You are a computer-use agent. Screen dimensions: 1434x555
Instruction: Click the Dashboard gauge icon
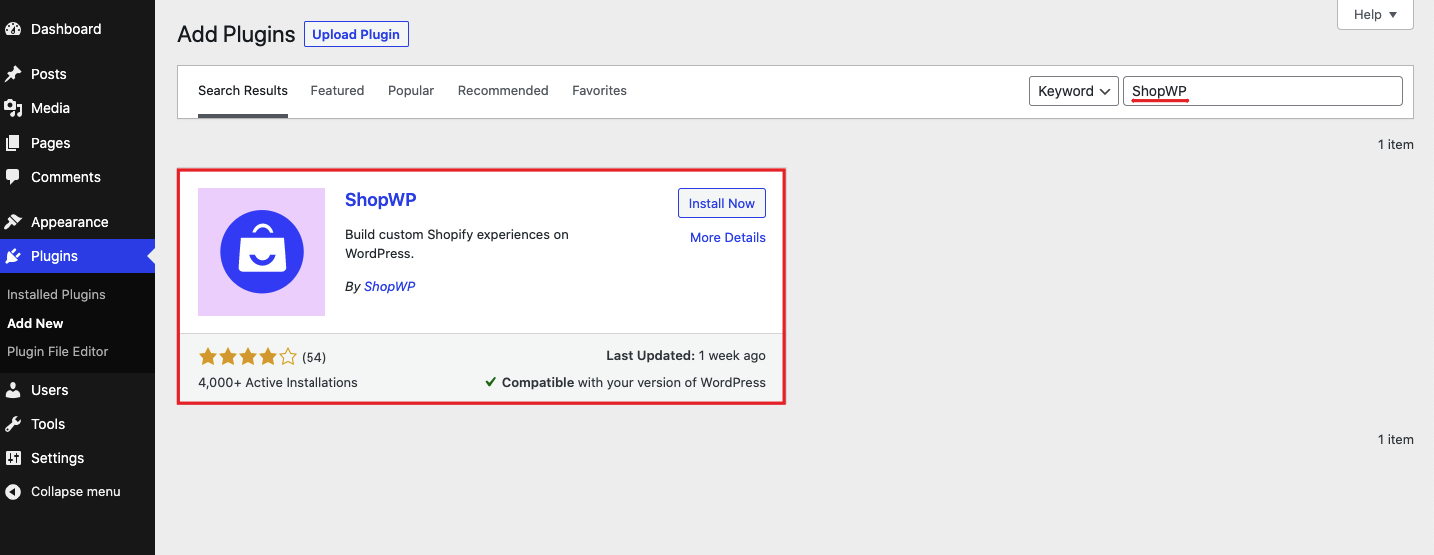coord(13,29)
